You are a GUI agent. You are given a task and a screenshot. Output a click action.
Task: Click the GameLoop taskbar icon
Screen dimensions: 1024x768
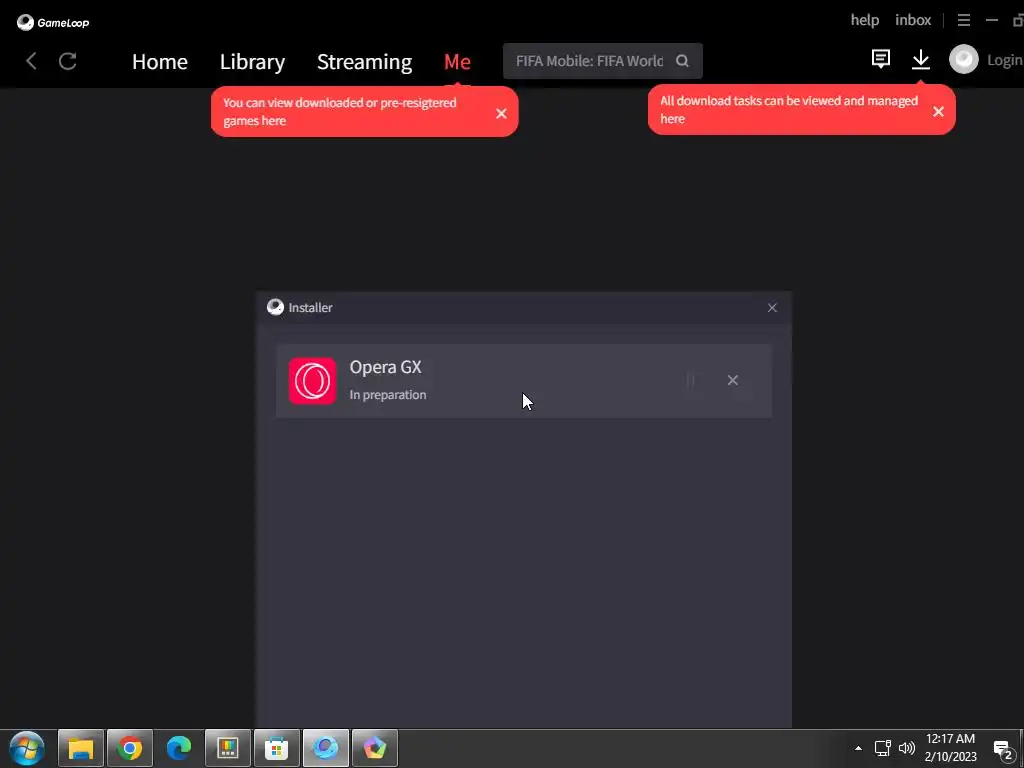click(x=326, y=748)
